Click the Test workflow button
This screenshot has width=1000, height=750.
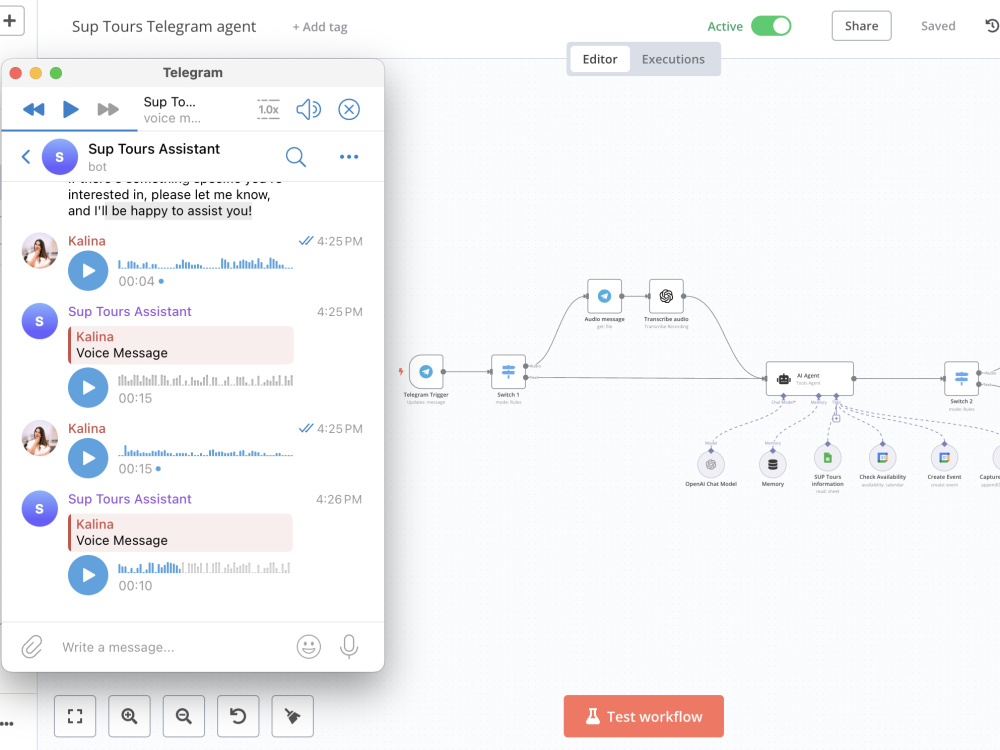pos(643,716)
